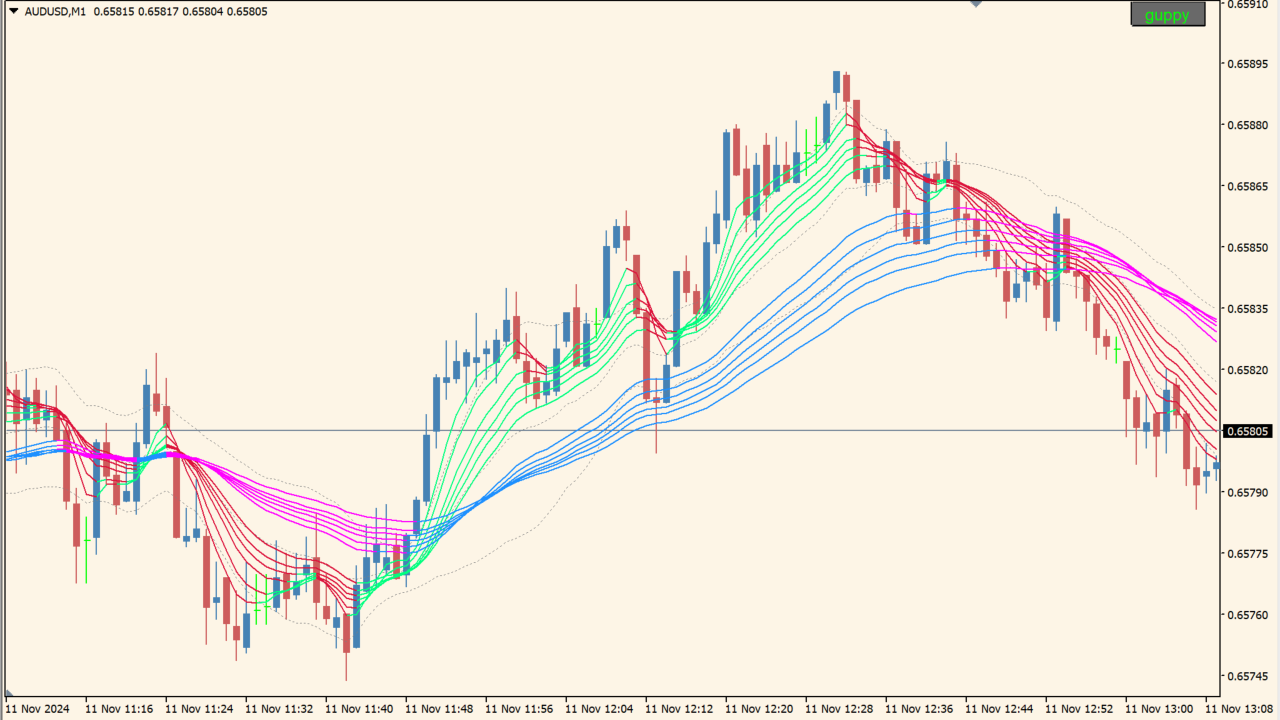Click the 0.65850 price scale value
Viewport: 1280px width, 720px height.
pyautogui.click(x=1247, y=247)
